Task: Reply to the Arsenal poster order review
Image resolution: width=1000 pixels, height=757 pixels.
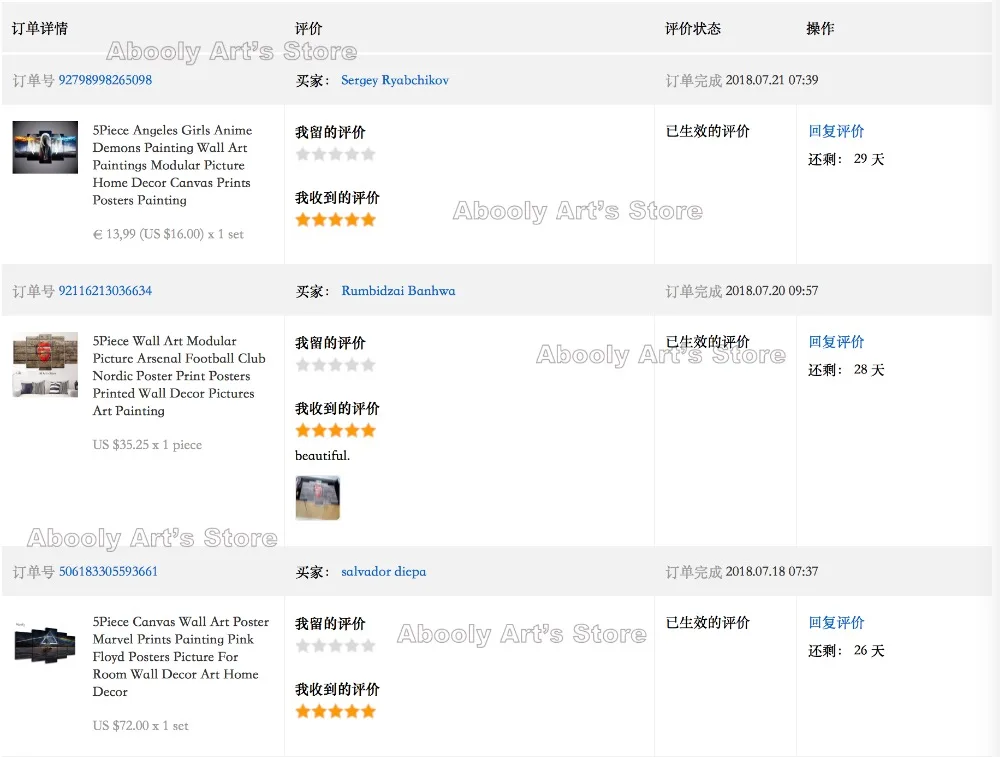Action: point(836,342)
